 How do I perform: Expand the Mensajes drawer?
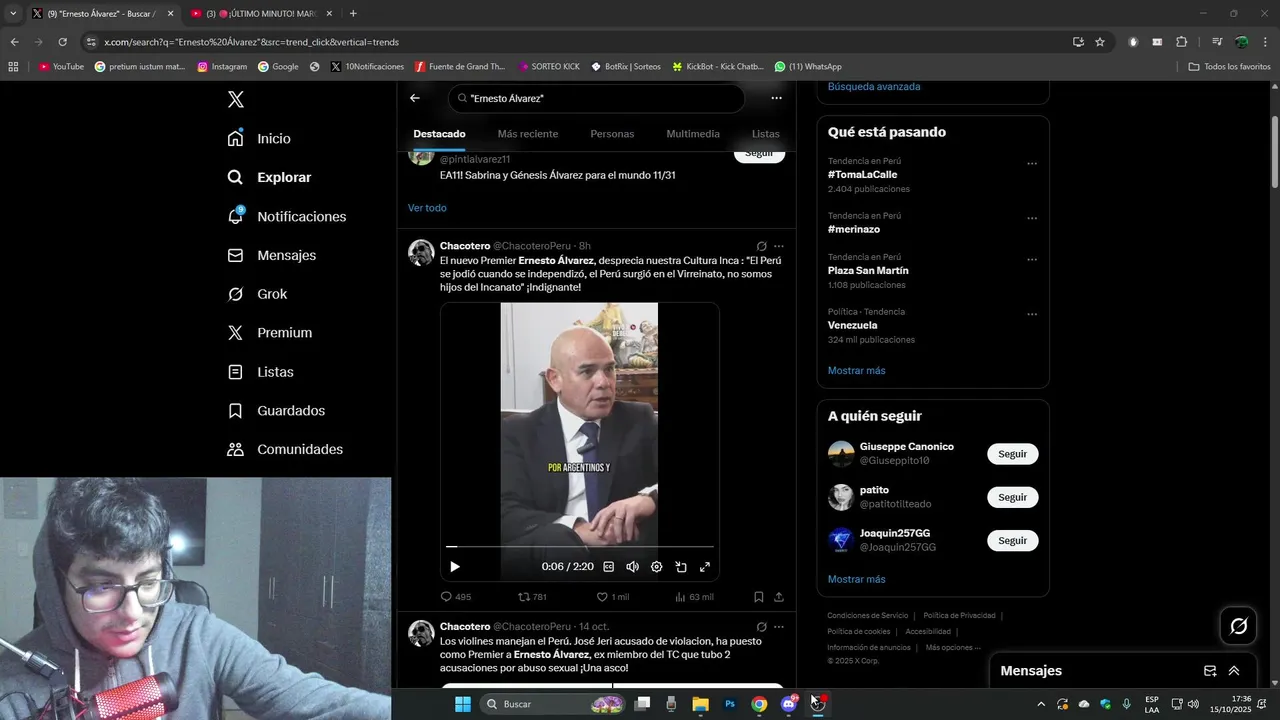[1234, 671]
